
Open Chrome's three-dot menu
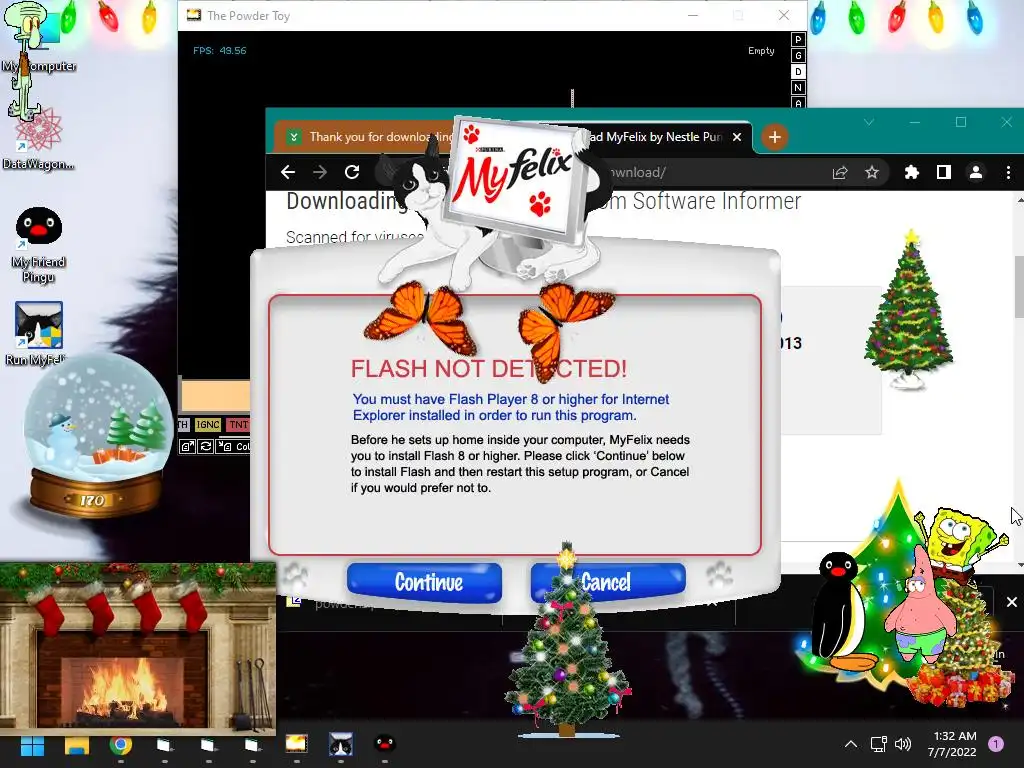(1008, 172)
